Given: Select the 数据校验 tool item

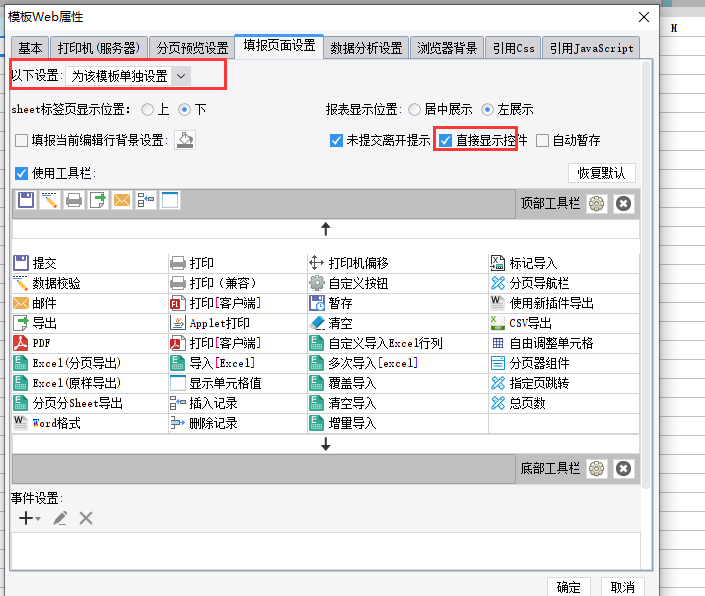Looking at the screenshot, I should [x=90, y=283].
